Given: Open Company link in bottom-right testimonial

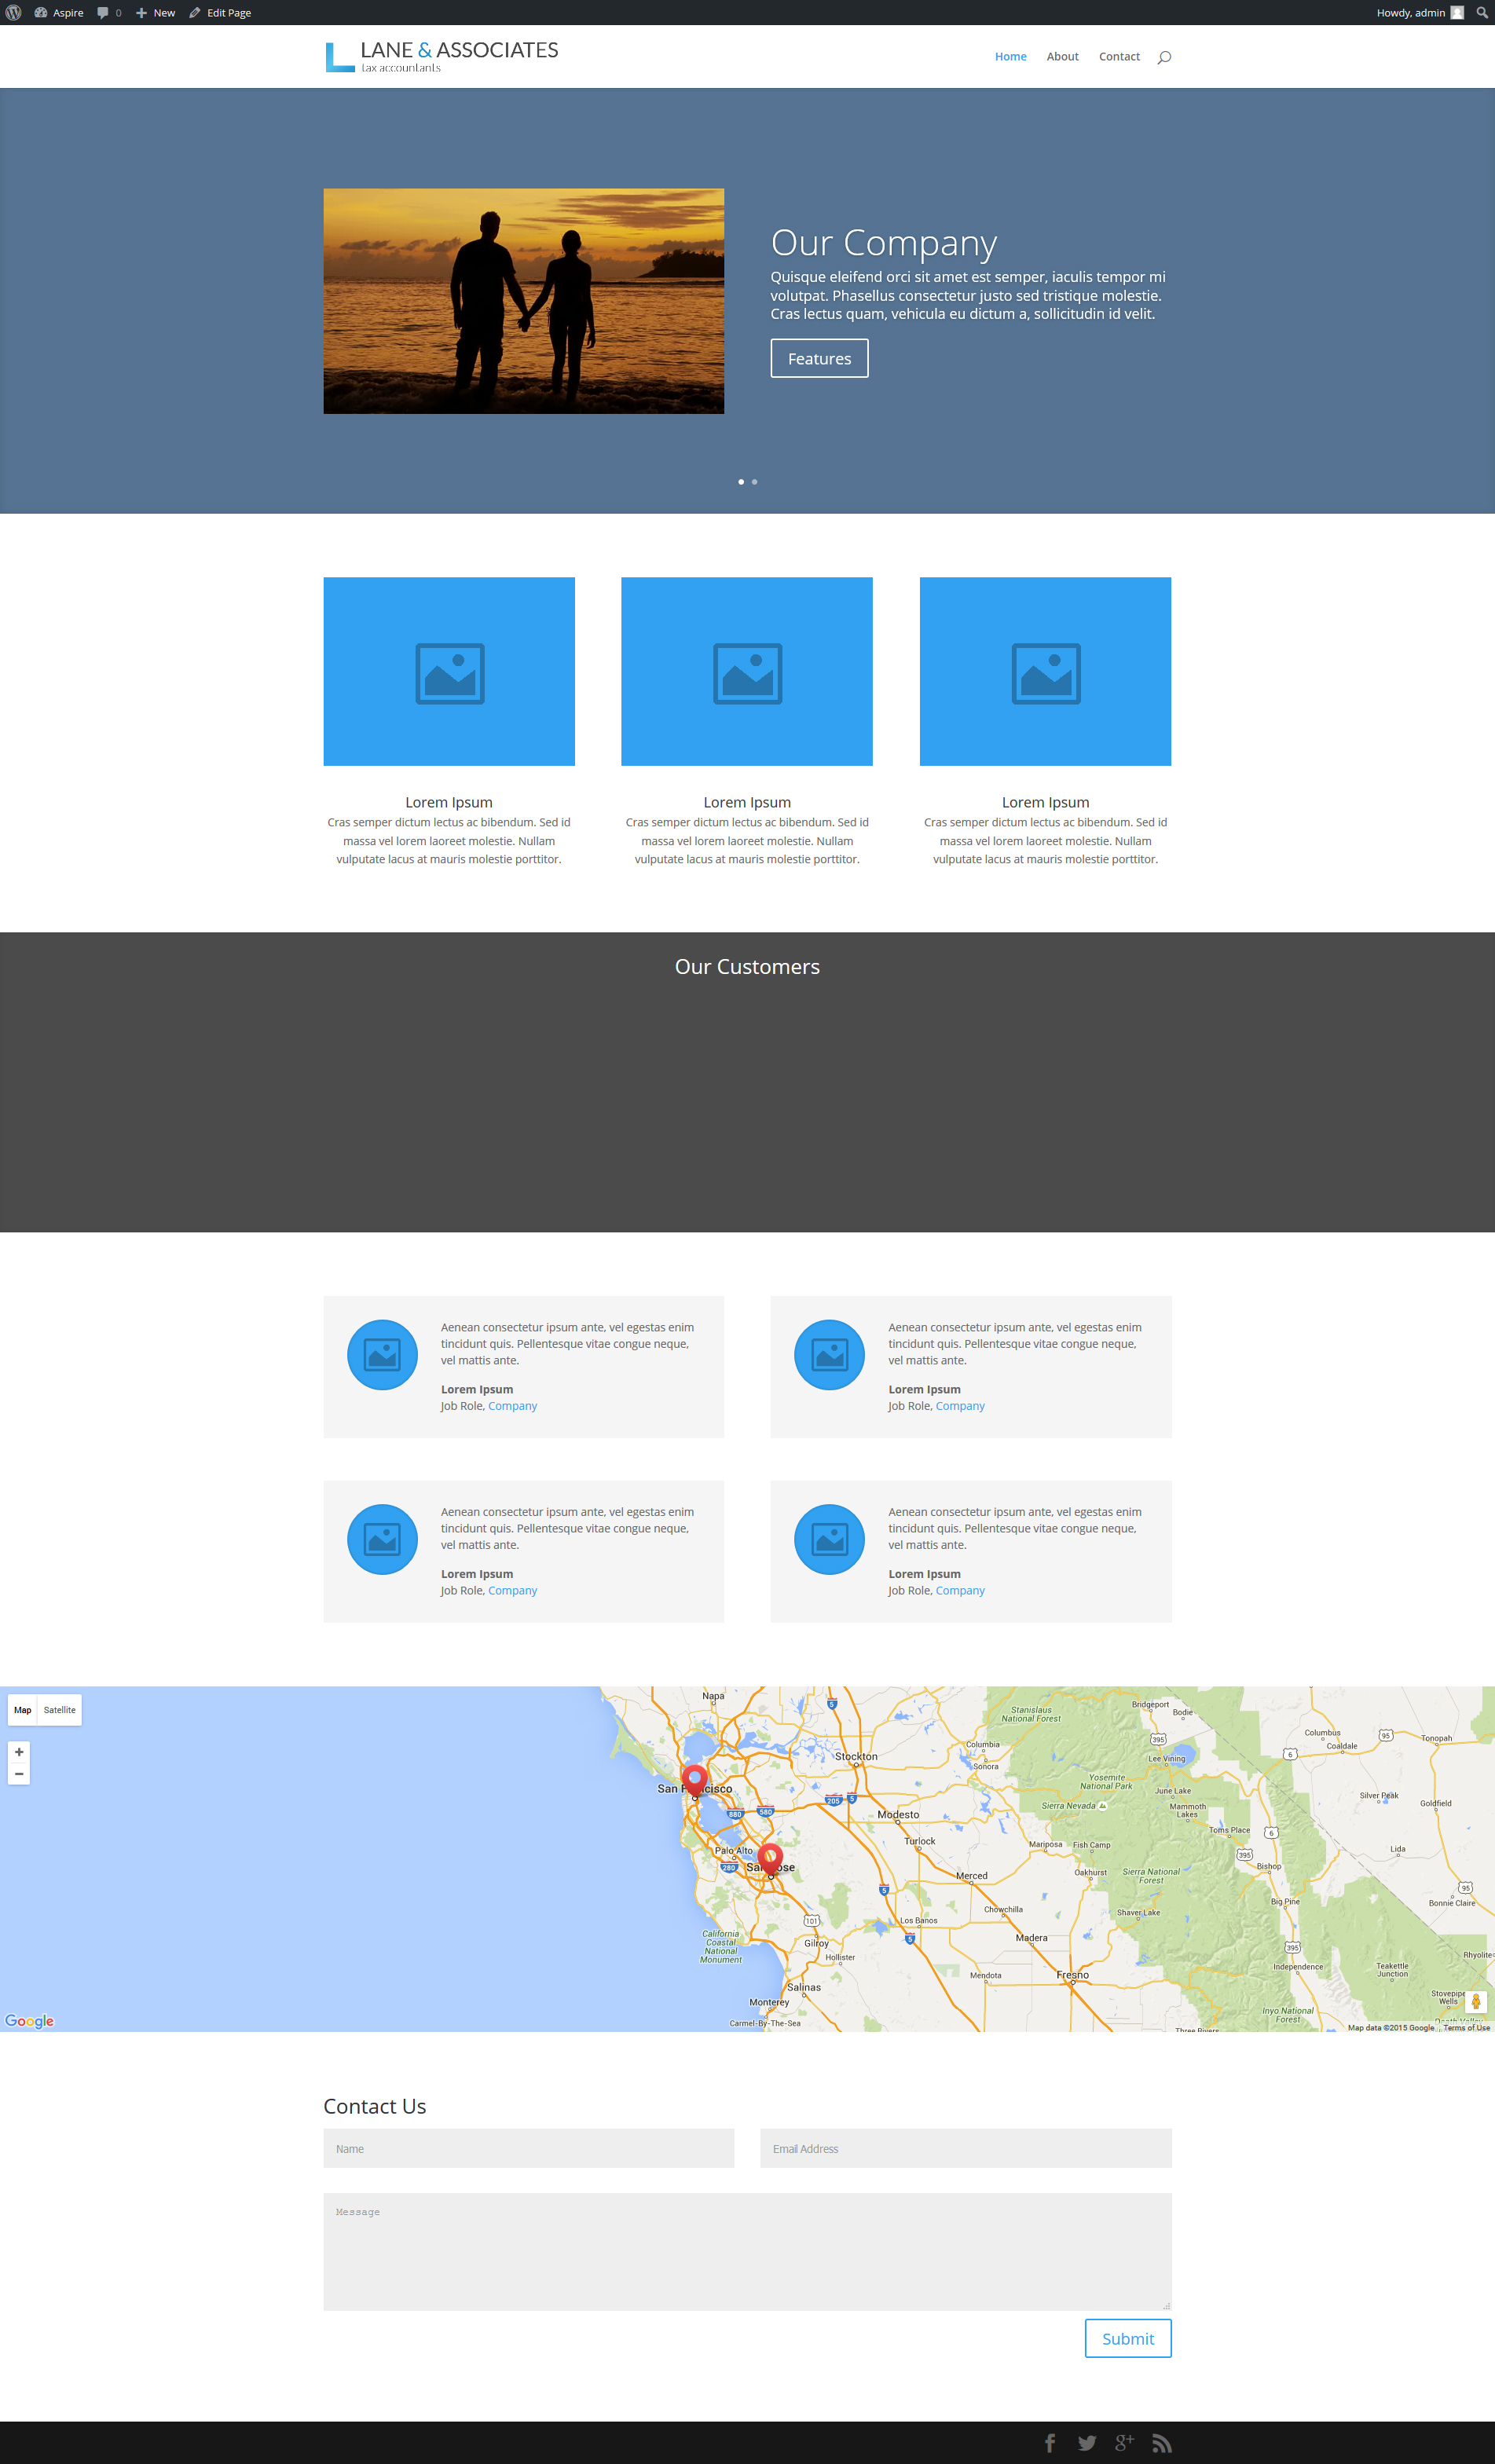Looking at the screenshot, I should [x=960, y=1590].
